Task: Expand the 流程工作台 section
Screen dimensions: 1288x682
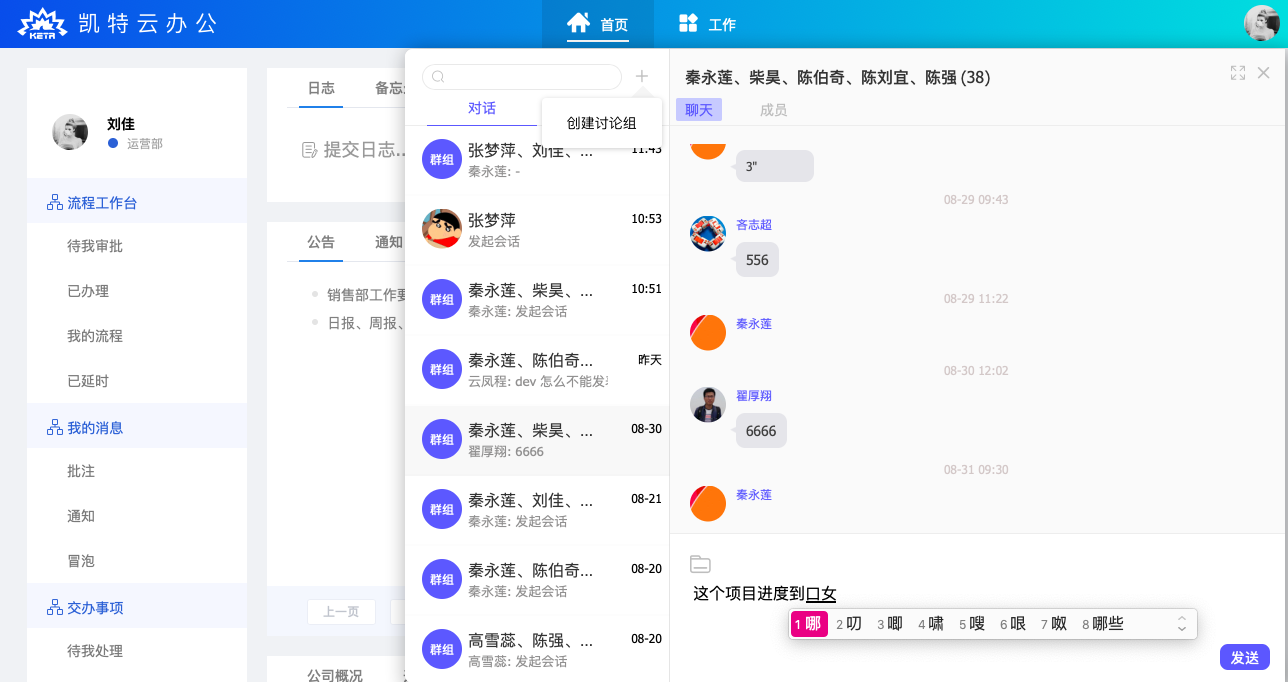Action: pyautogui.click(x=137, y=203)
